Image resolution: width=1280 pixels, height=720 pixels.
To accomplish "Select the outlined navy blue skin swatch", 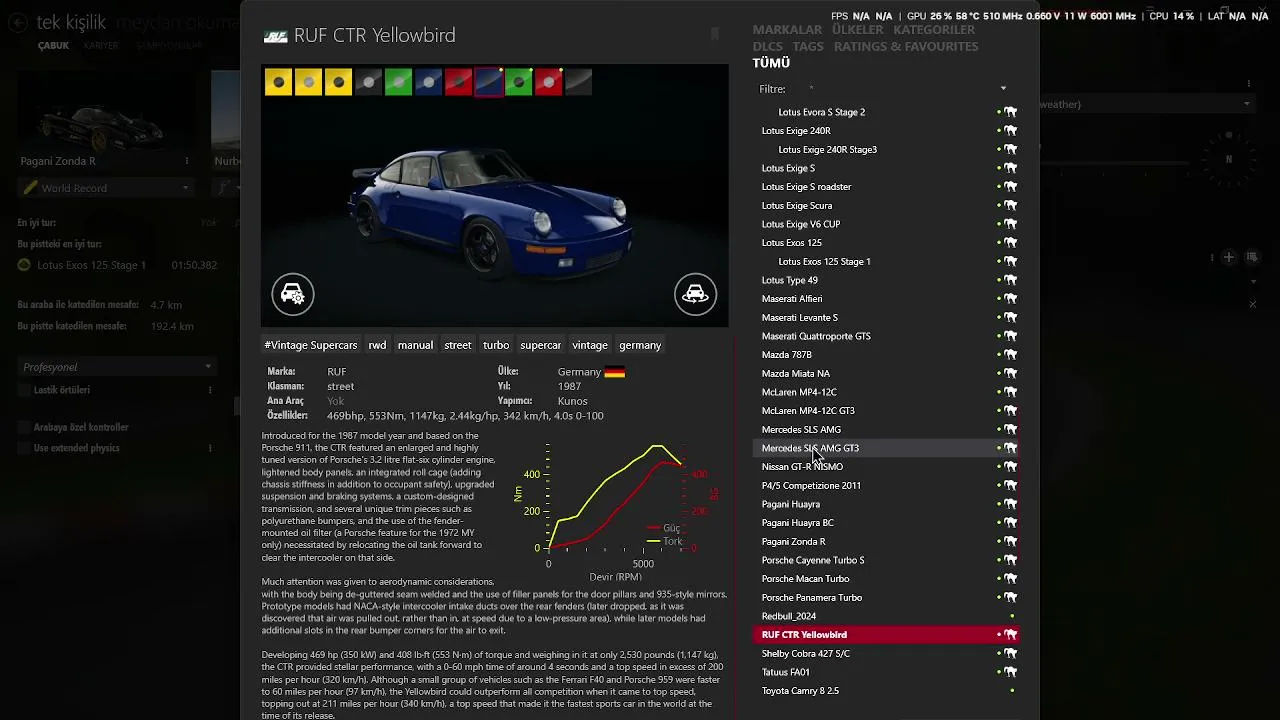I will tap(489, 82).
